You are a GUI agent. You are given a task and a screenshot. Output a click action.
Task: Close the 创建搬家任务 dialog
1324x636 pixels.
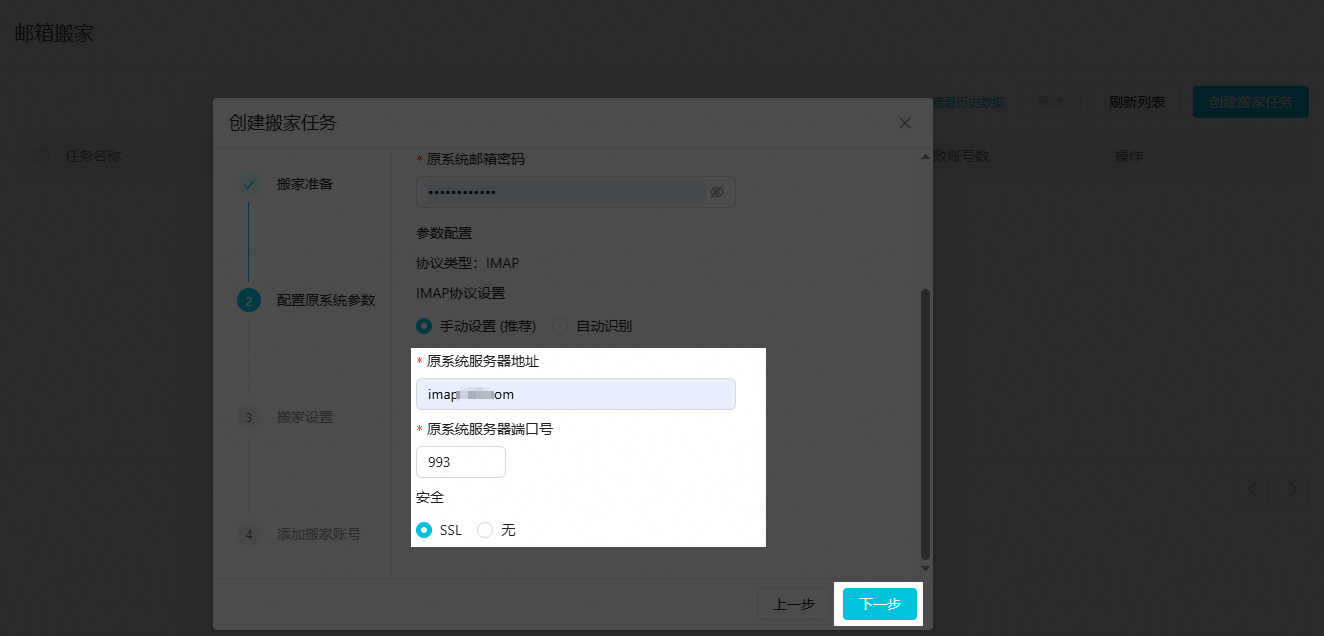pos(905,123)
